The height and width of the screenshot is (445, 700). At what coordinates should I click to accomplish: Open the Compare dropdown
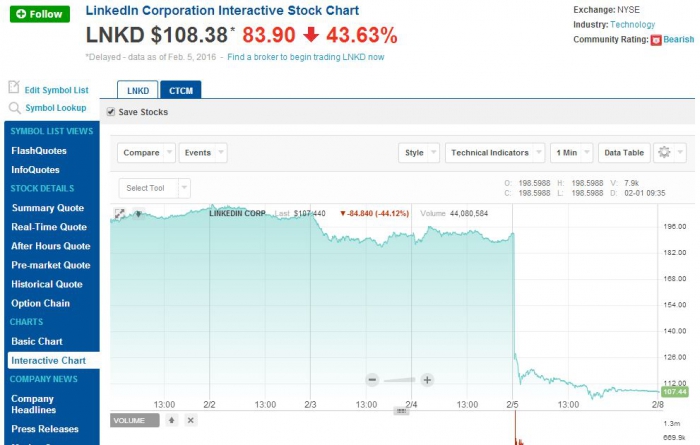(147, 153)
